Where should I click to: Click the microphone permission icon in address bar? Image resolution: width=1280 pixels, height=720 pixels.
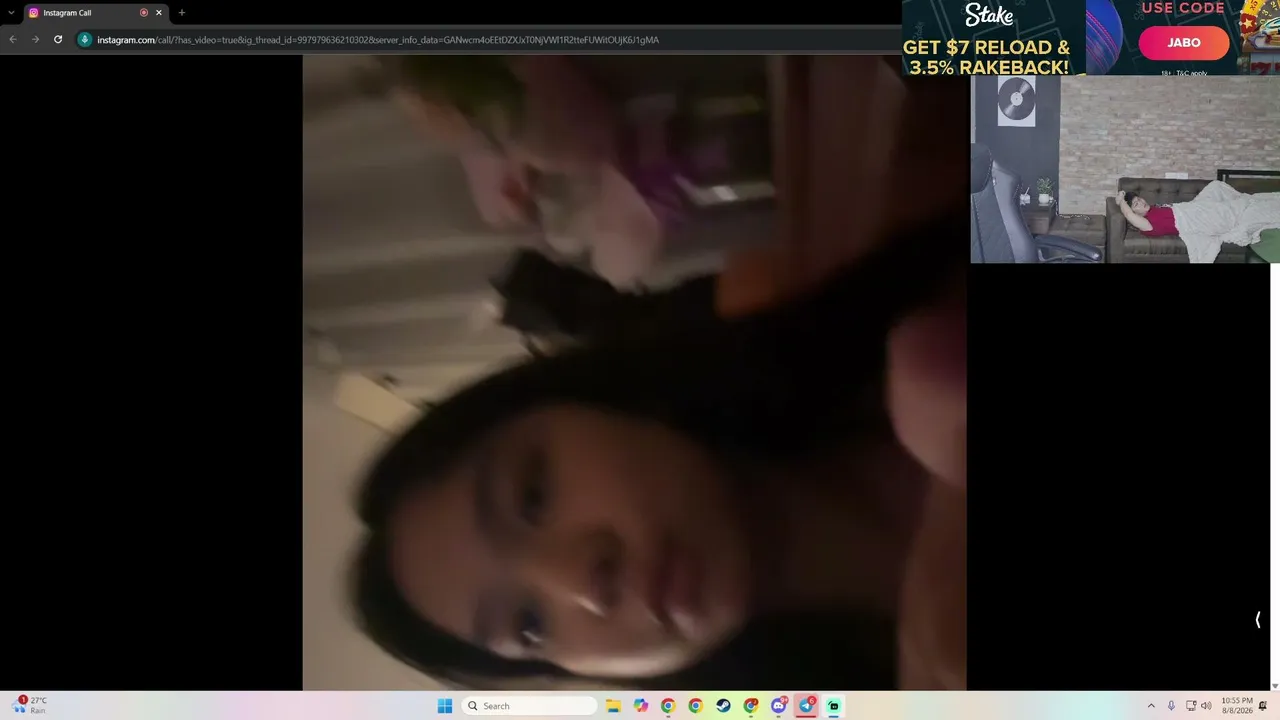coord(85,40)
